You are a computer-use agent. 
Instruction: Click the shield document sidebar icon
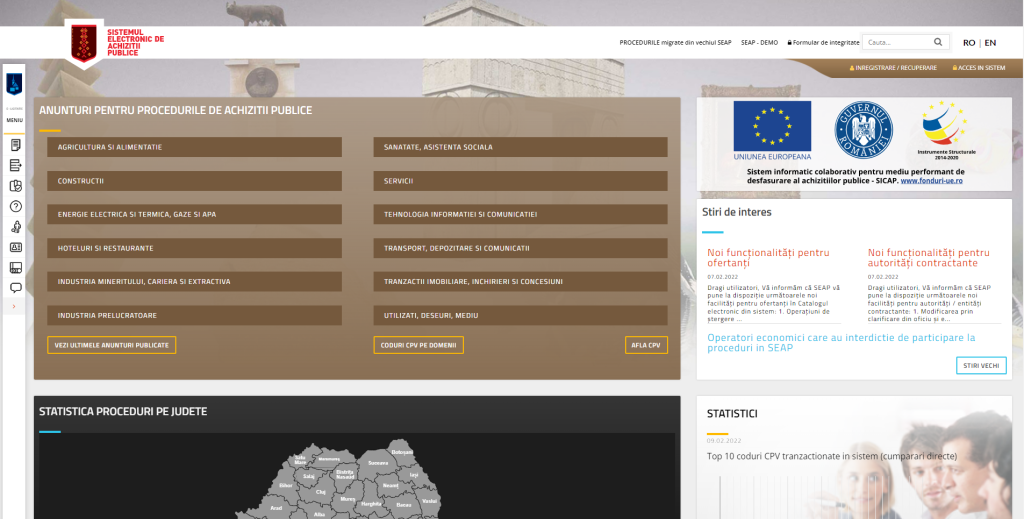(x=15, y=186)
